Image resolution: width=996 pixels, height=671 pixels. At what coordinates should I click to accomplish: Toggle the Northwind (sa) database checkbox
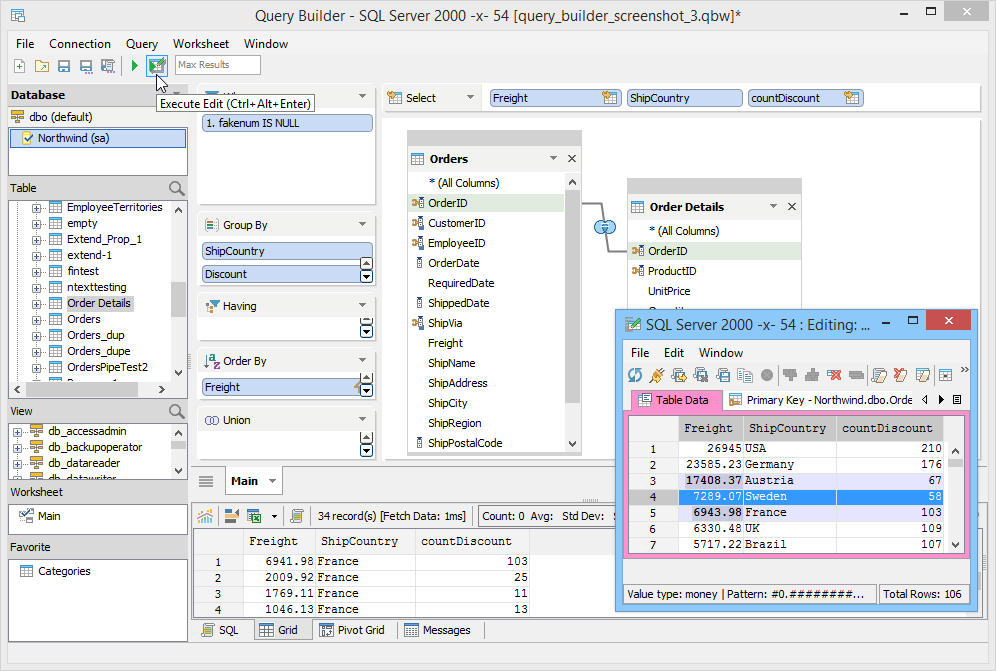(x=27, y=138)
